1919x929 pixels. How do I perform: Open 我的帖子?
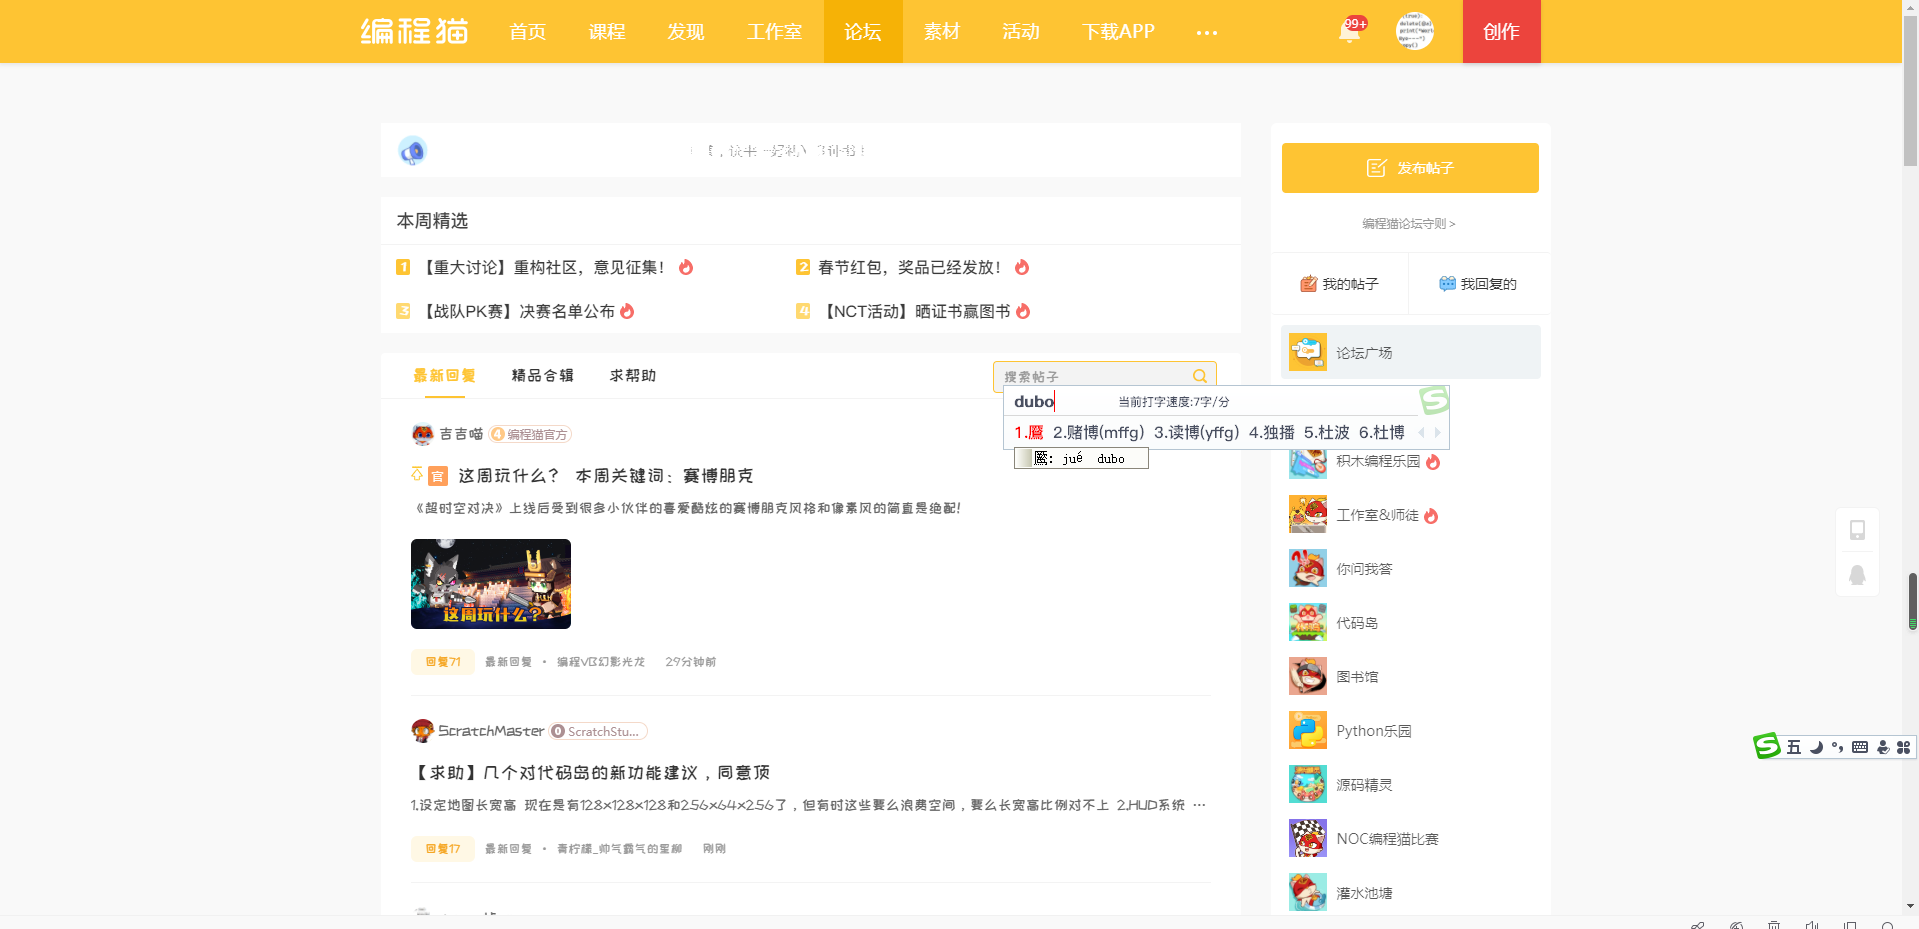(1339, 284)
